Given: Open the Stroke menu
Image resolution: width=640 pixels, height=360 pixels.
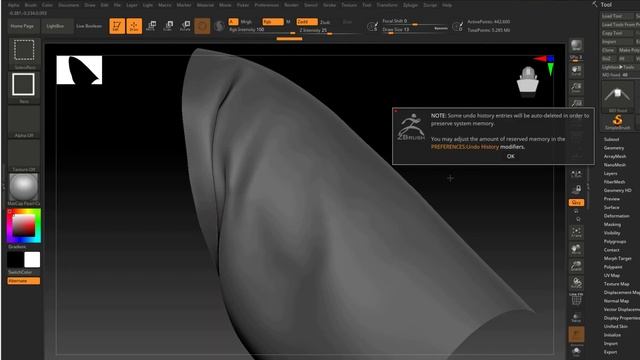Looking at the screenshot, I should (x=329, y=5).
